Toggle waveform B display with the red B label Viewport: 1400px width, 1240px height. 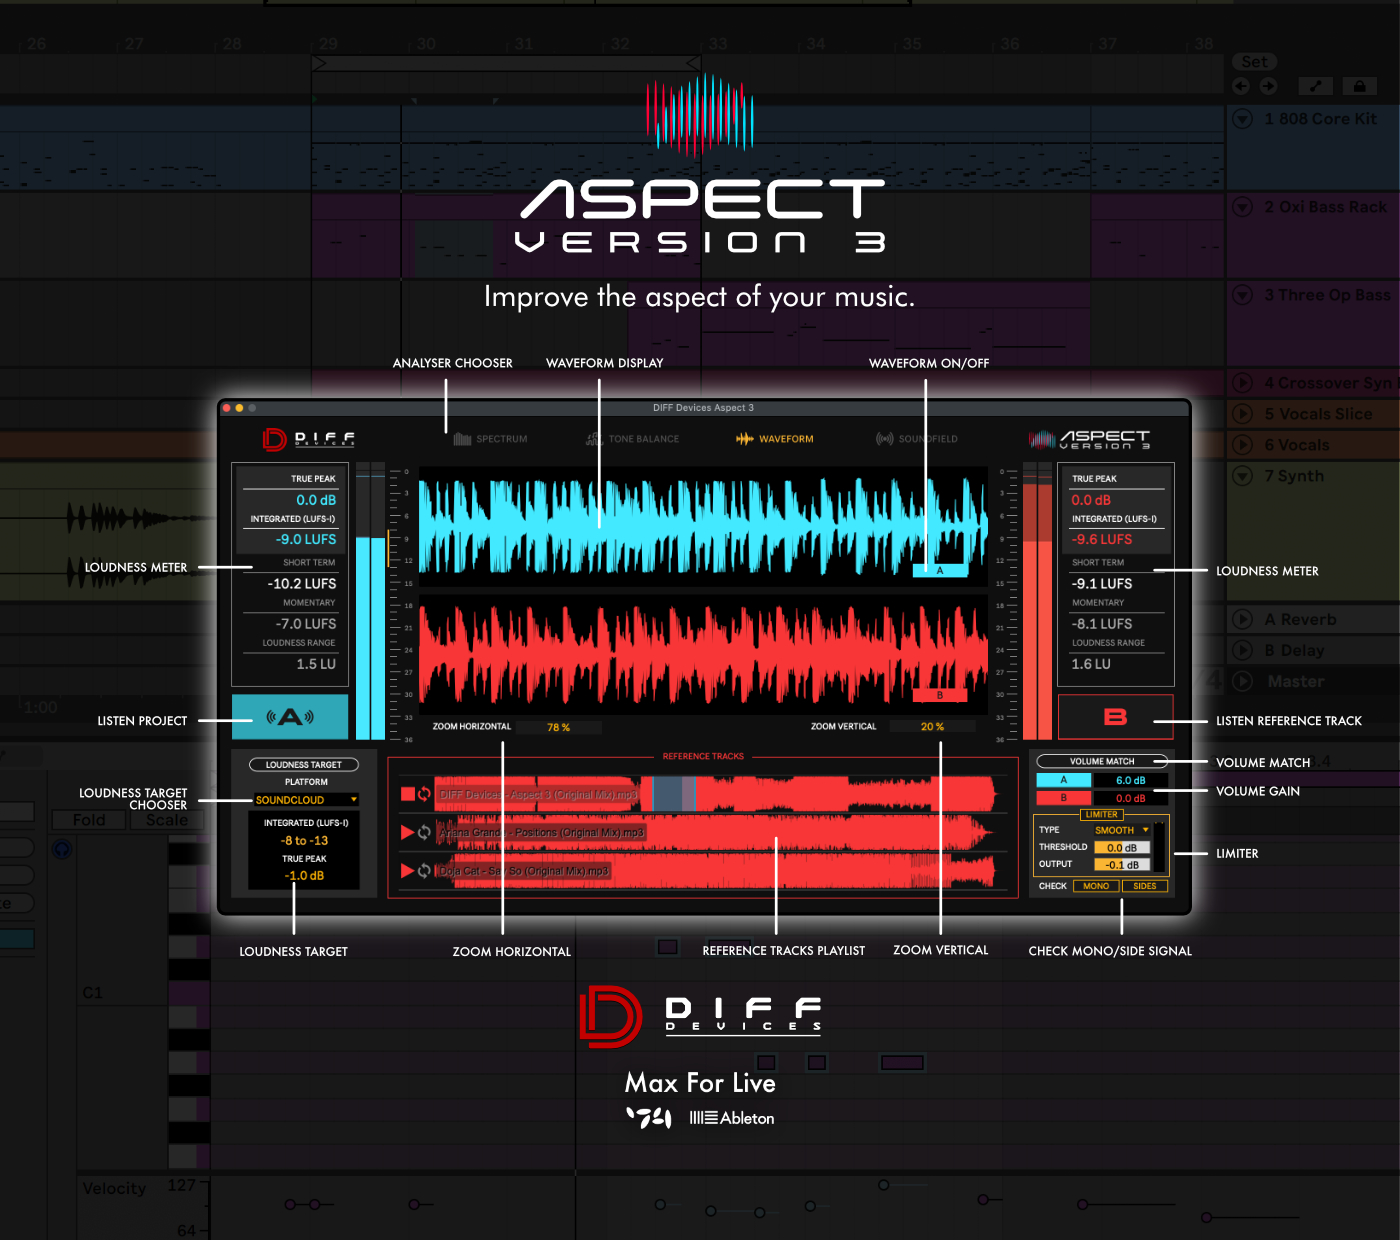click(940, 695)
